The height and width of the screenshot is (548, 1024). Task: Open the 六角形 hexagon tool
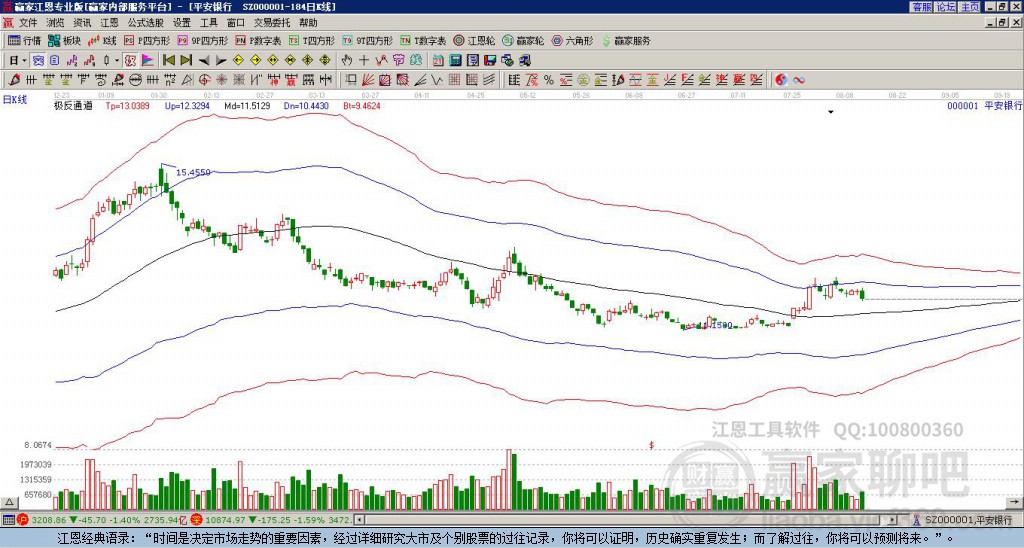click(x=573, y=40)
